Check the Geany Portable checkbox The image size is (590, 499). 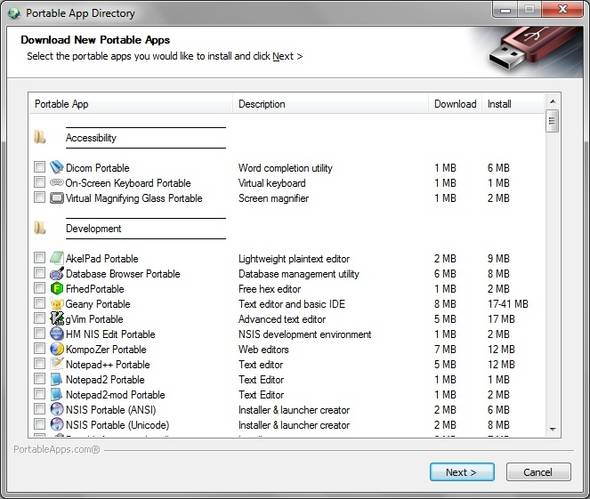[x=40, y=304]
